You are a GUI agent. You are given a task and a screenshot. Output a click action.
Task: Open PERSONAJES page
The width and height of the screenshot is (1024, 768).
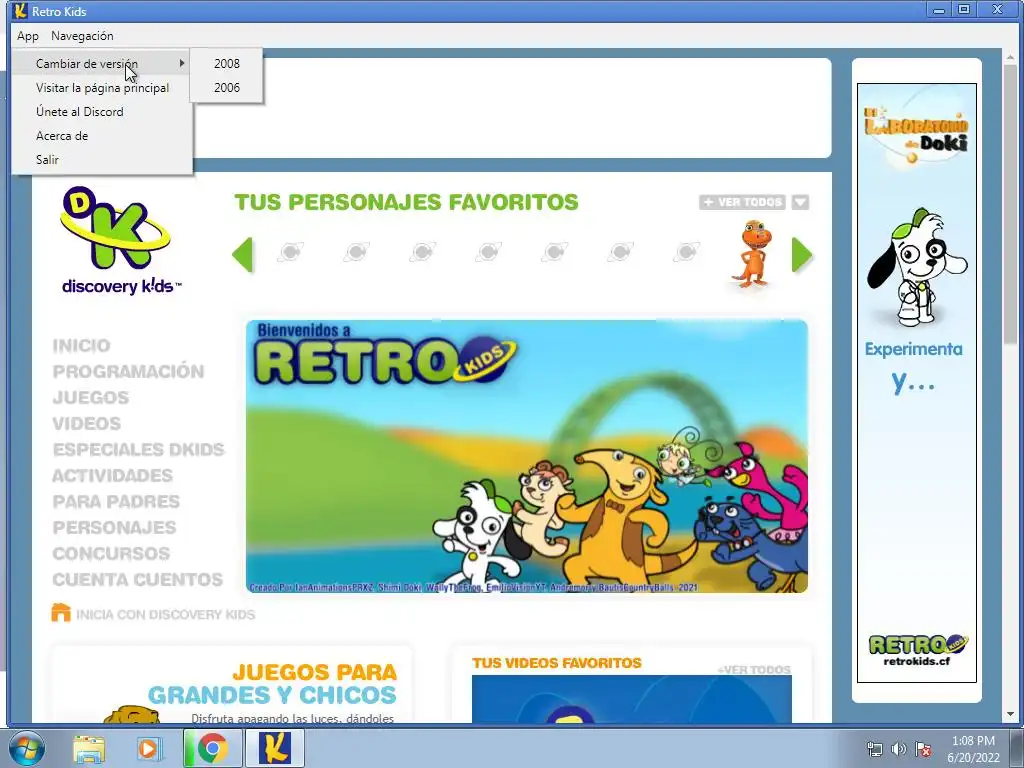114,528
